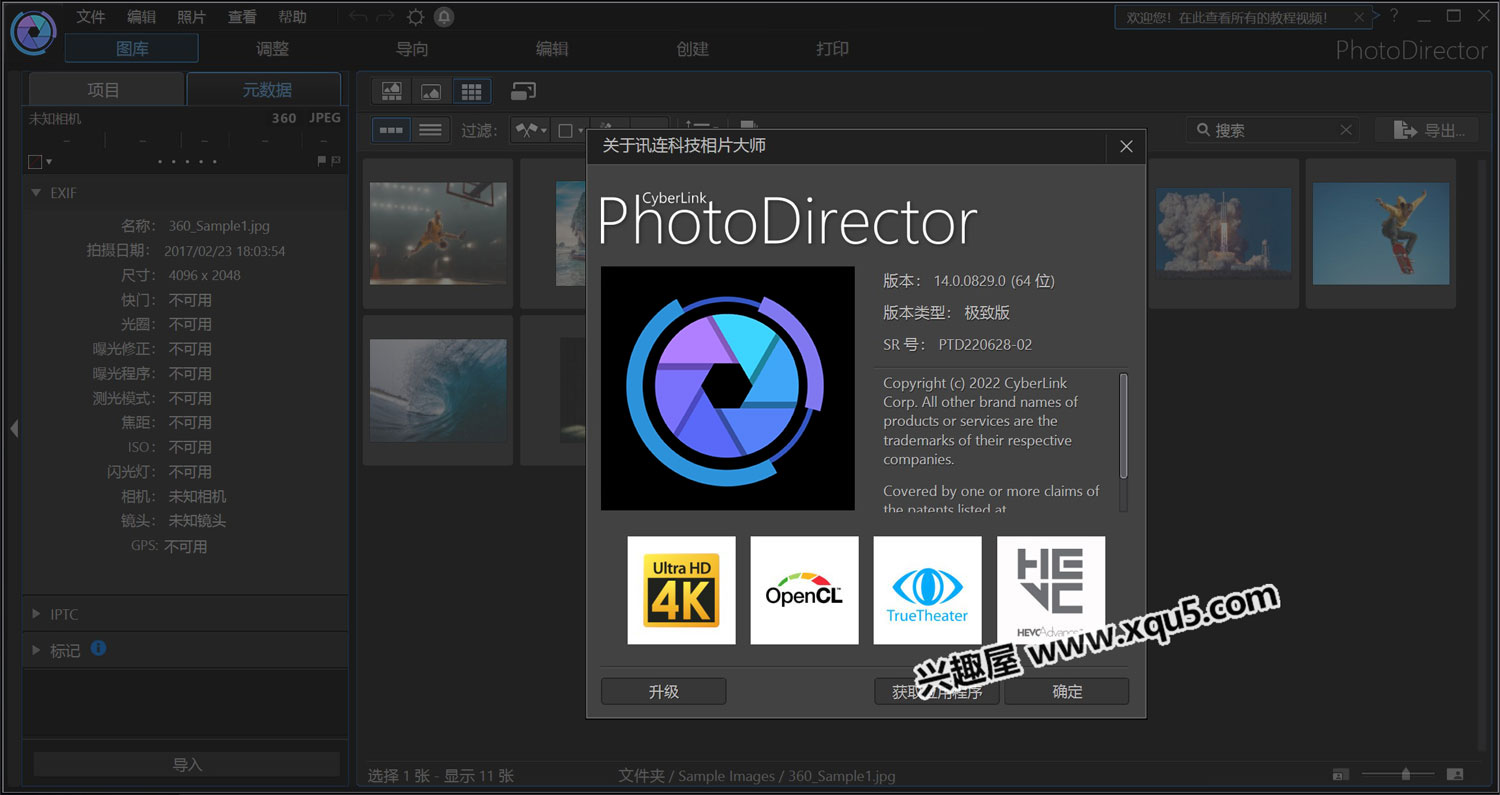Screen dimensions: 1500x795
Task: Switch to the 图库 library module
Action: [x=132, y=48]
